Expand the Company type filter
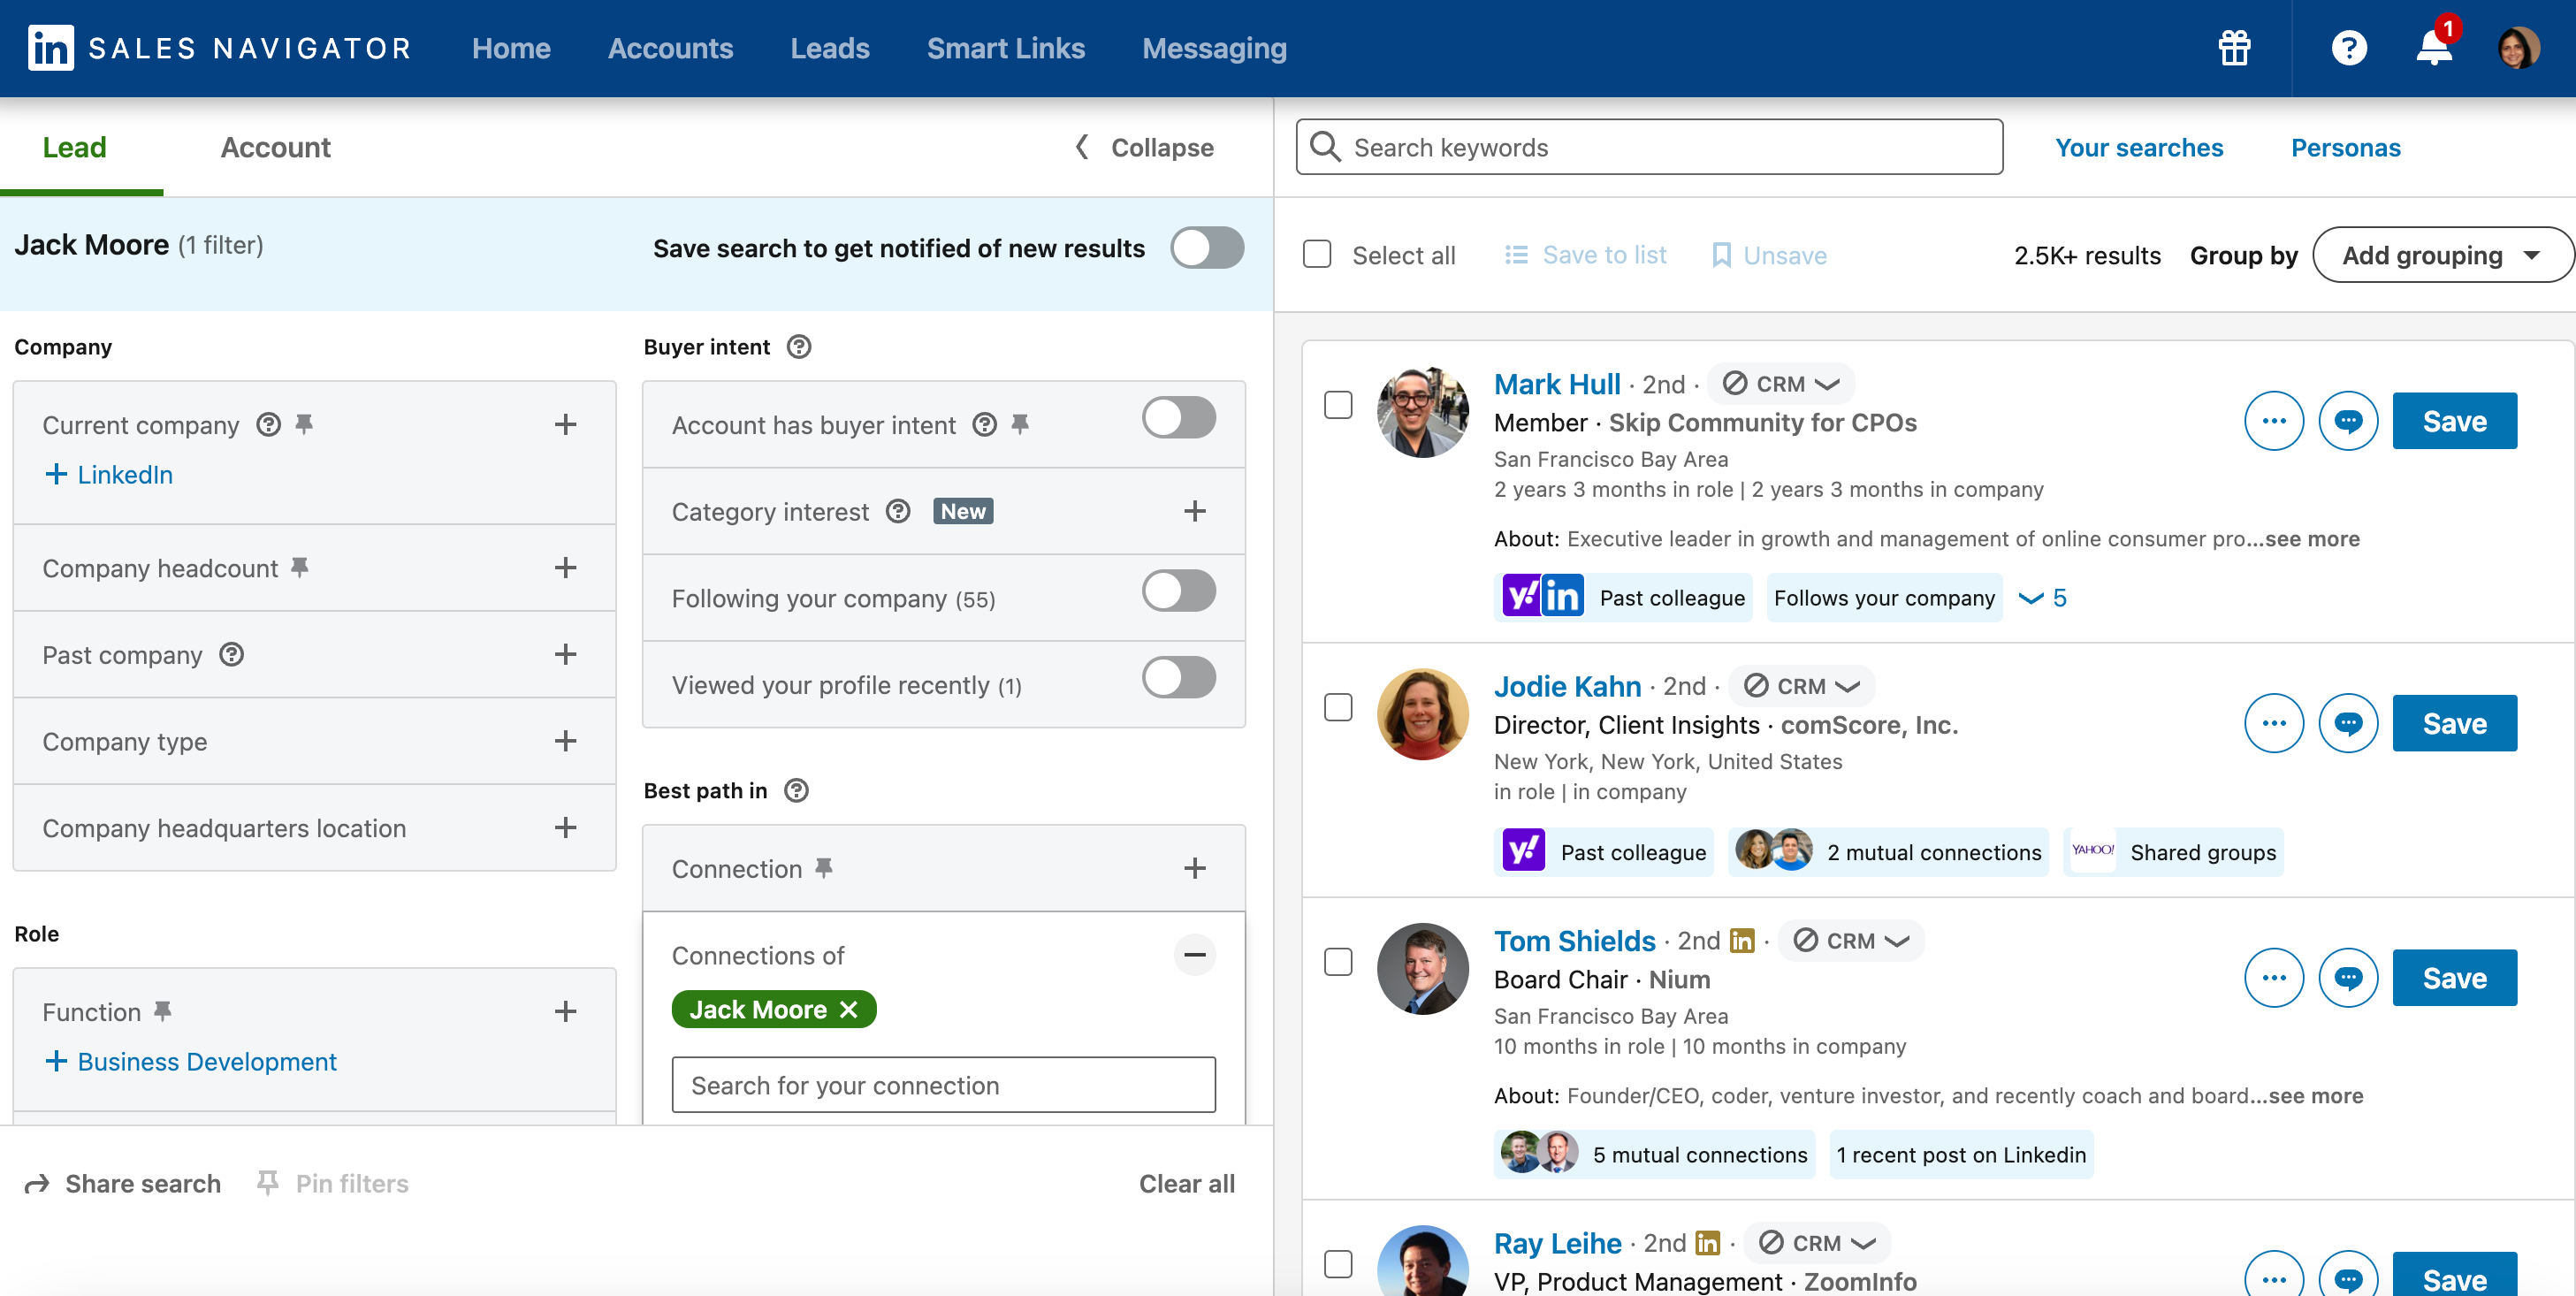The height and width of the screenshot is (1296, 2576). point(566,741)
